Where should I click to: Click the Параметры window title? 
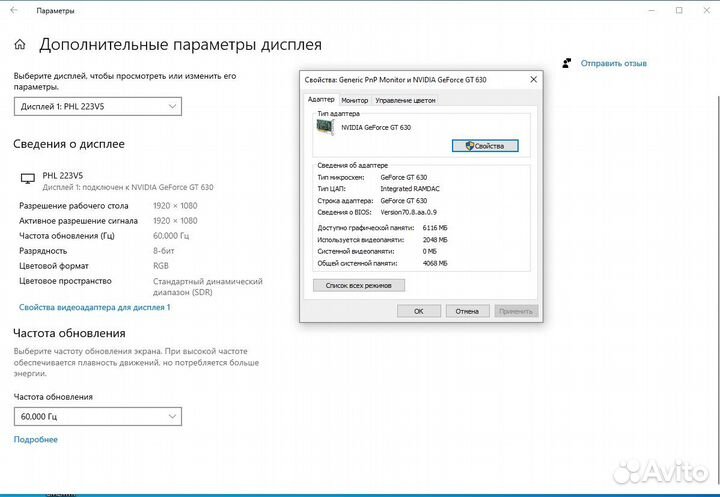point(55,11)
